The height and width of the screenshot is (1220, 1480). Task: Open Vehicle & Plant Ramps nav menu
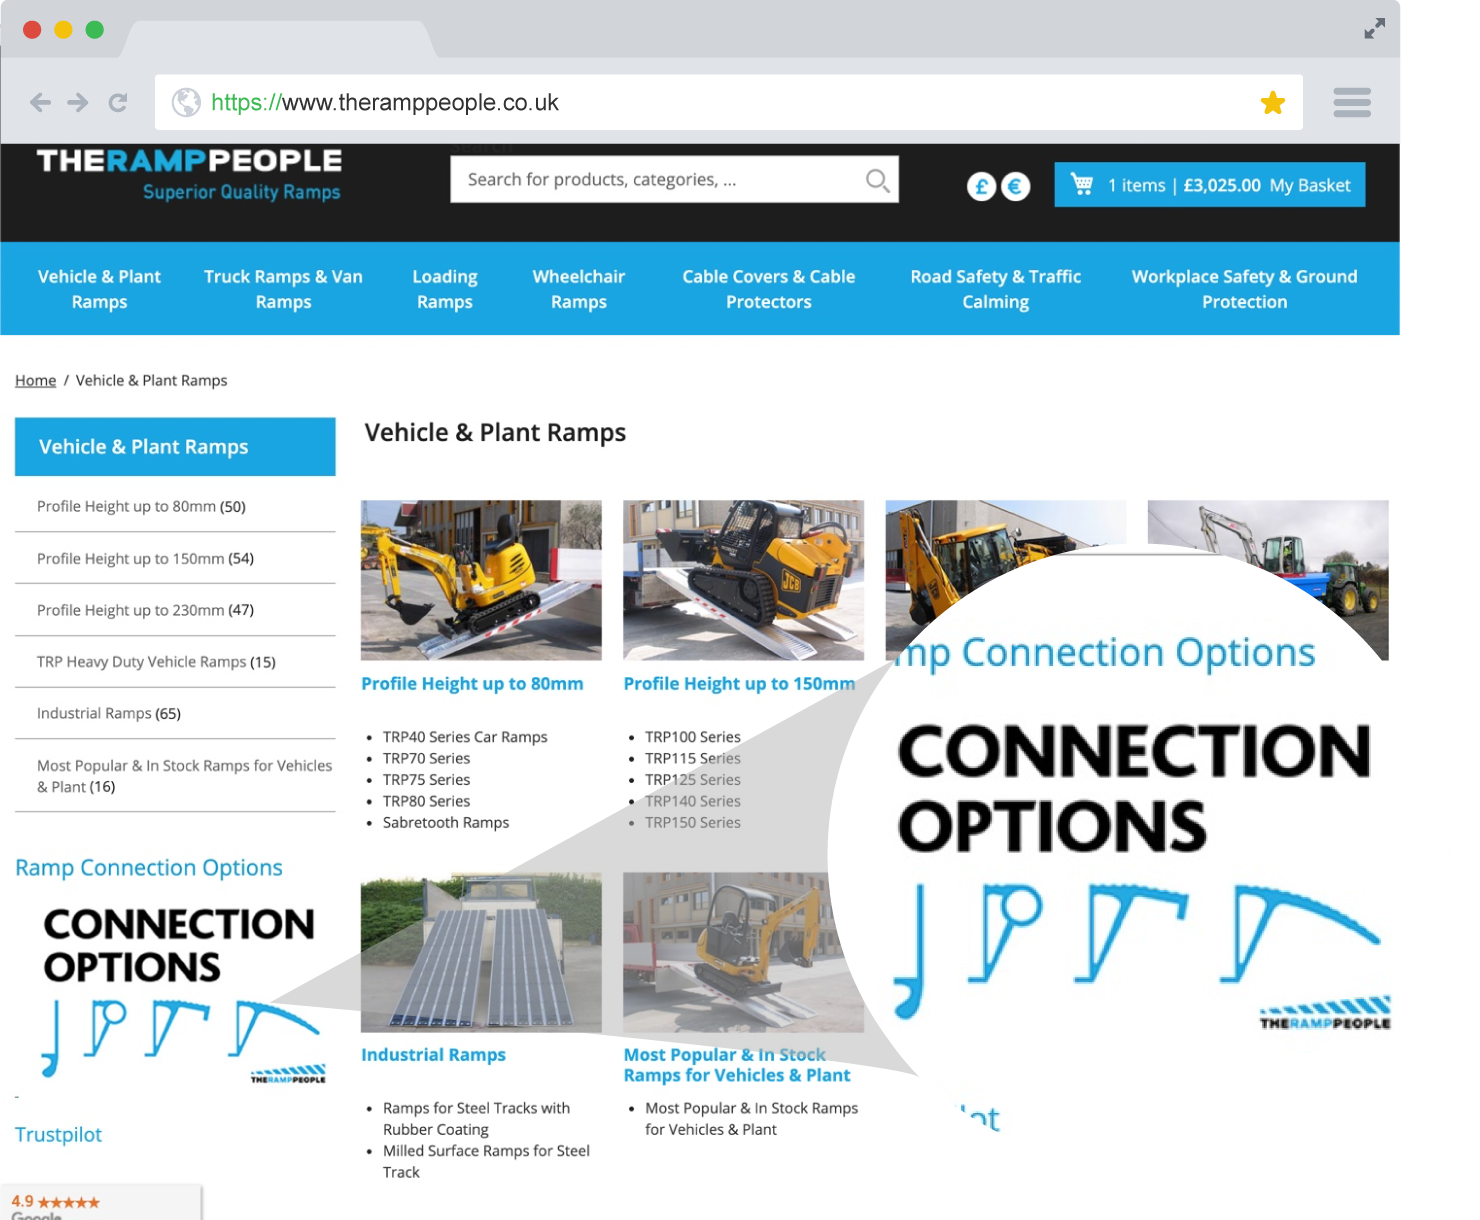(x=99, y=289)
